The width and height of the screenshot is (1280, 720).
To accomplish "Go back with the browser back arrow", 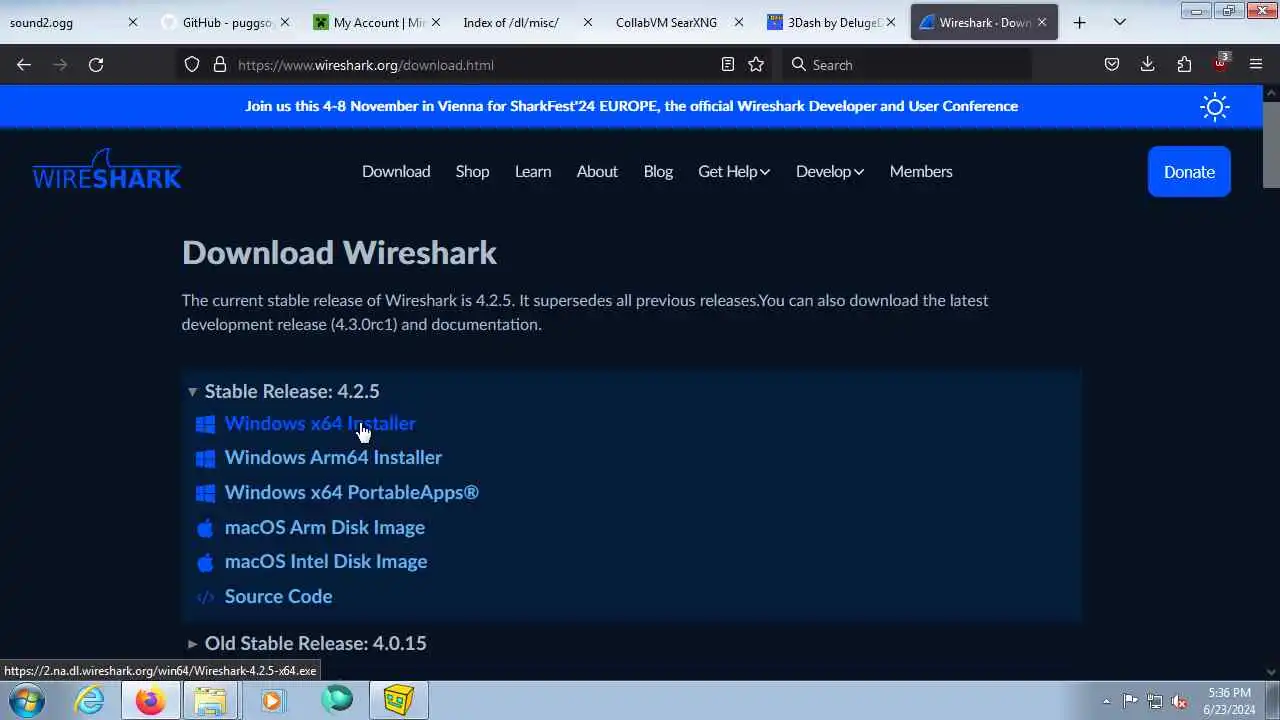I will (x=24, y=65).
